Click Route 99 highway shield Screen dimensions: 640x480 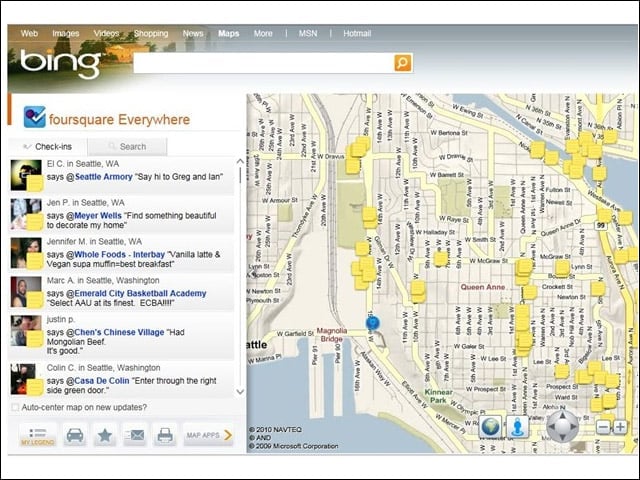point(600,226)
